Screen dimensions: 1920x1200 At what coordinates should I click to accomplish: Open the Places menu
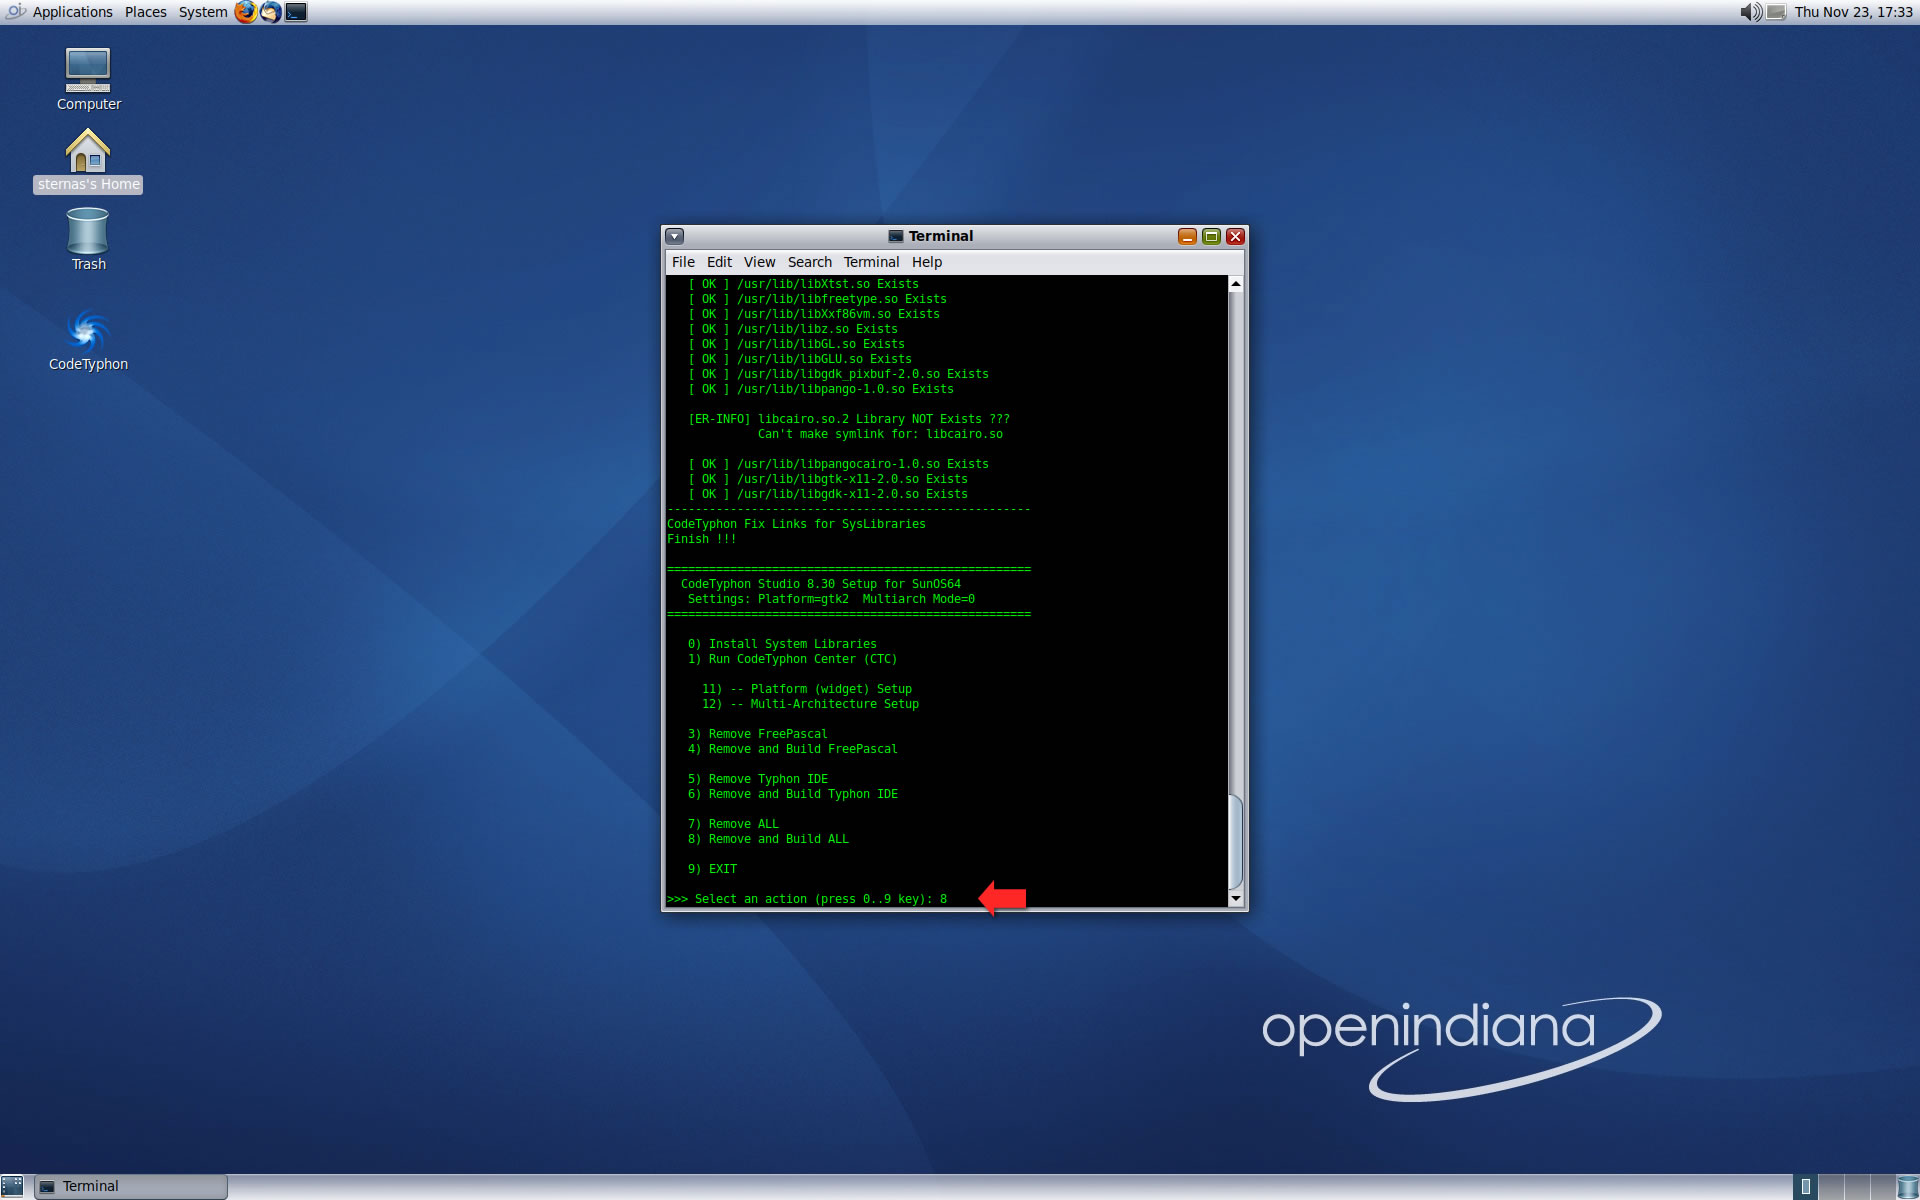point(146,12)
